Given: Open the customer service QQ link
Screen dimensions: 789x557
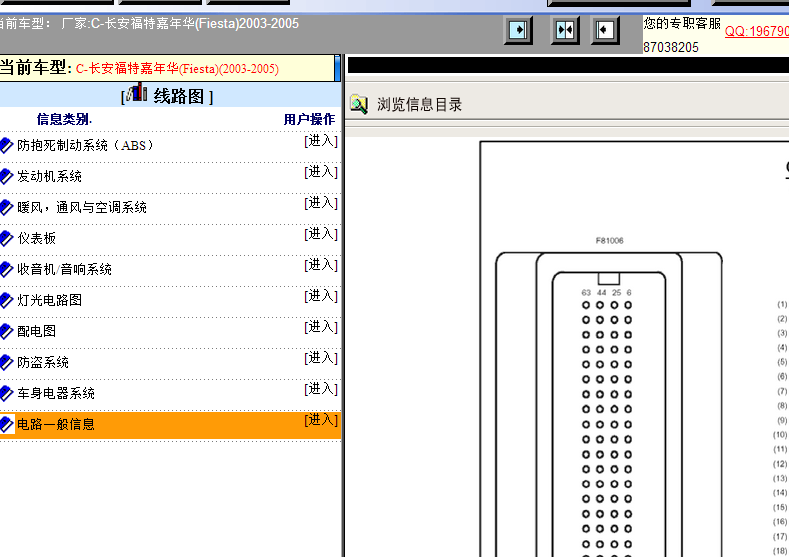Looking at the screenshot, I should [757, 31].
